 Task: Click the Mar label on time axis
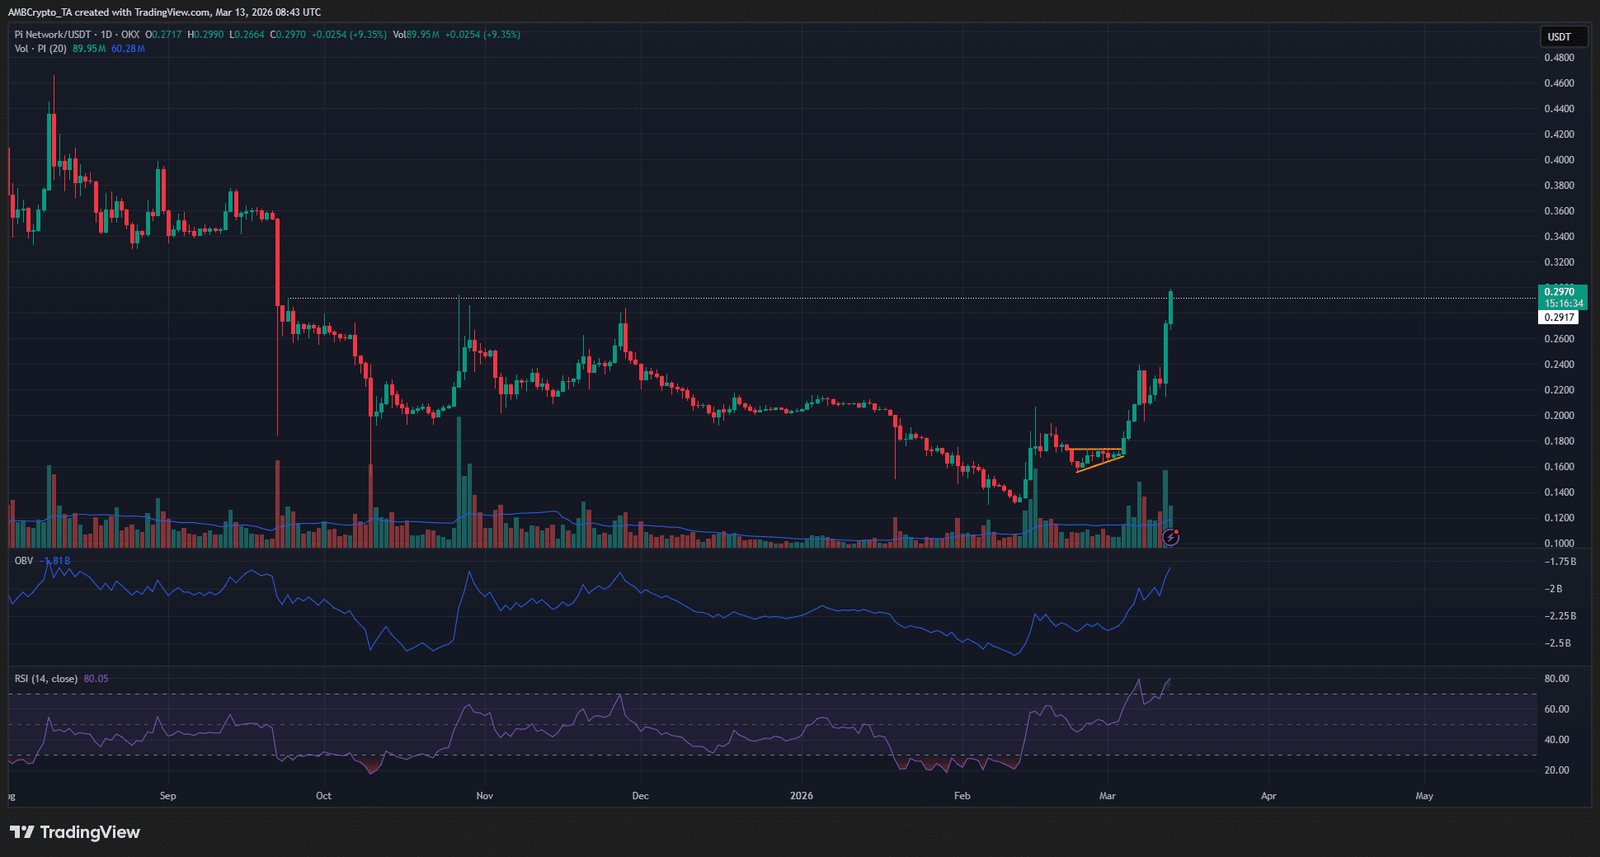pos(1107,796)
